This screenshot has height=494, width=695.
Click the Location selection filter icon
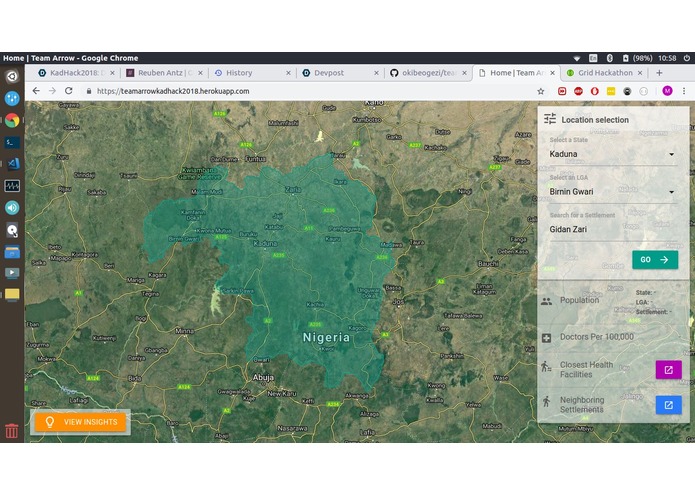(x=550, y=119)
